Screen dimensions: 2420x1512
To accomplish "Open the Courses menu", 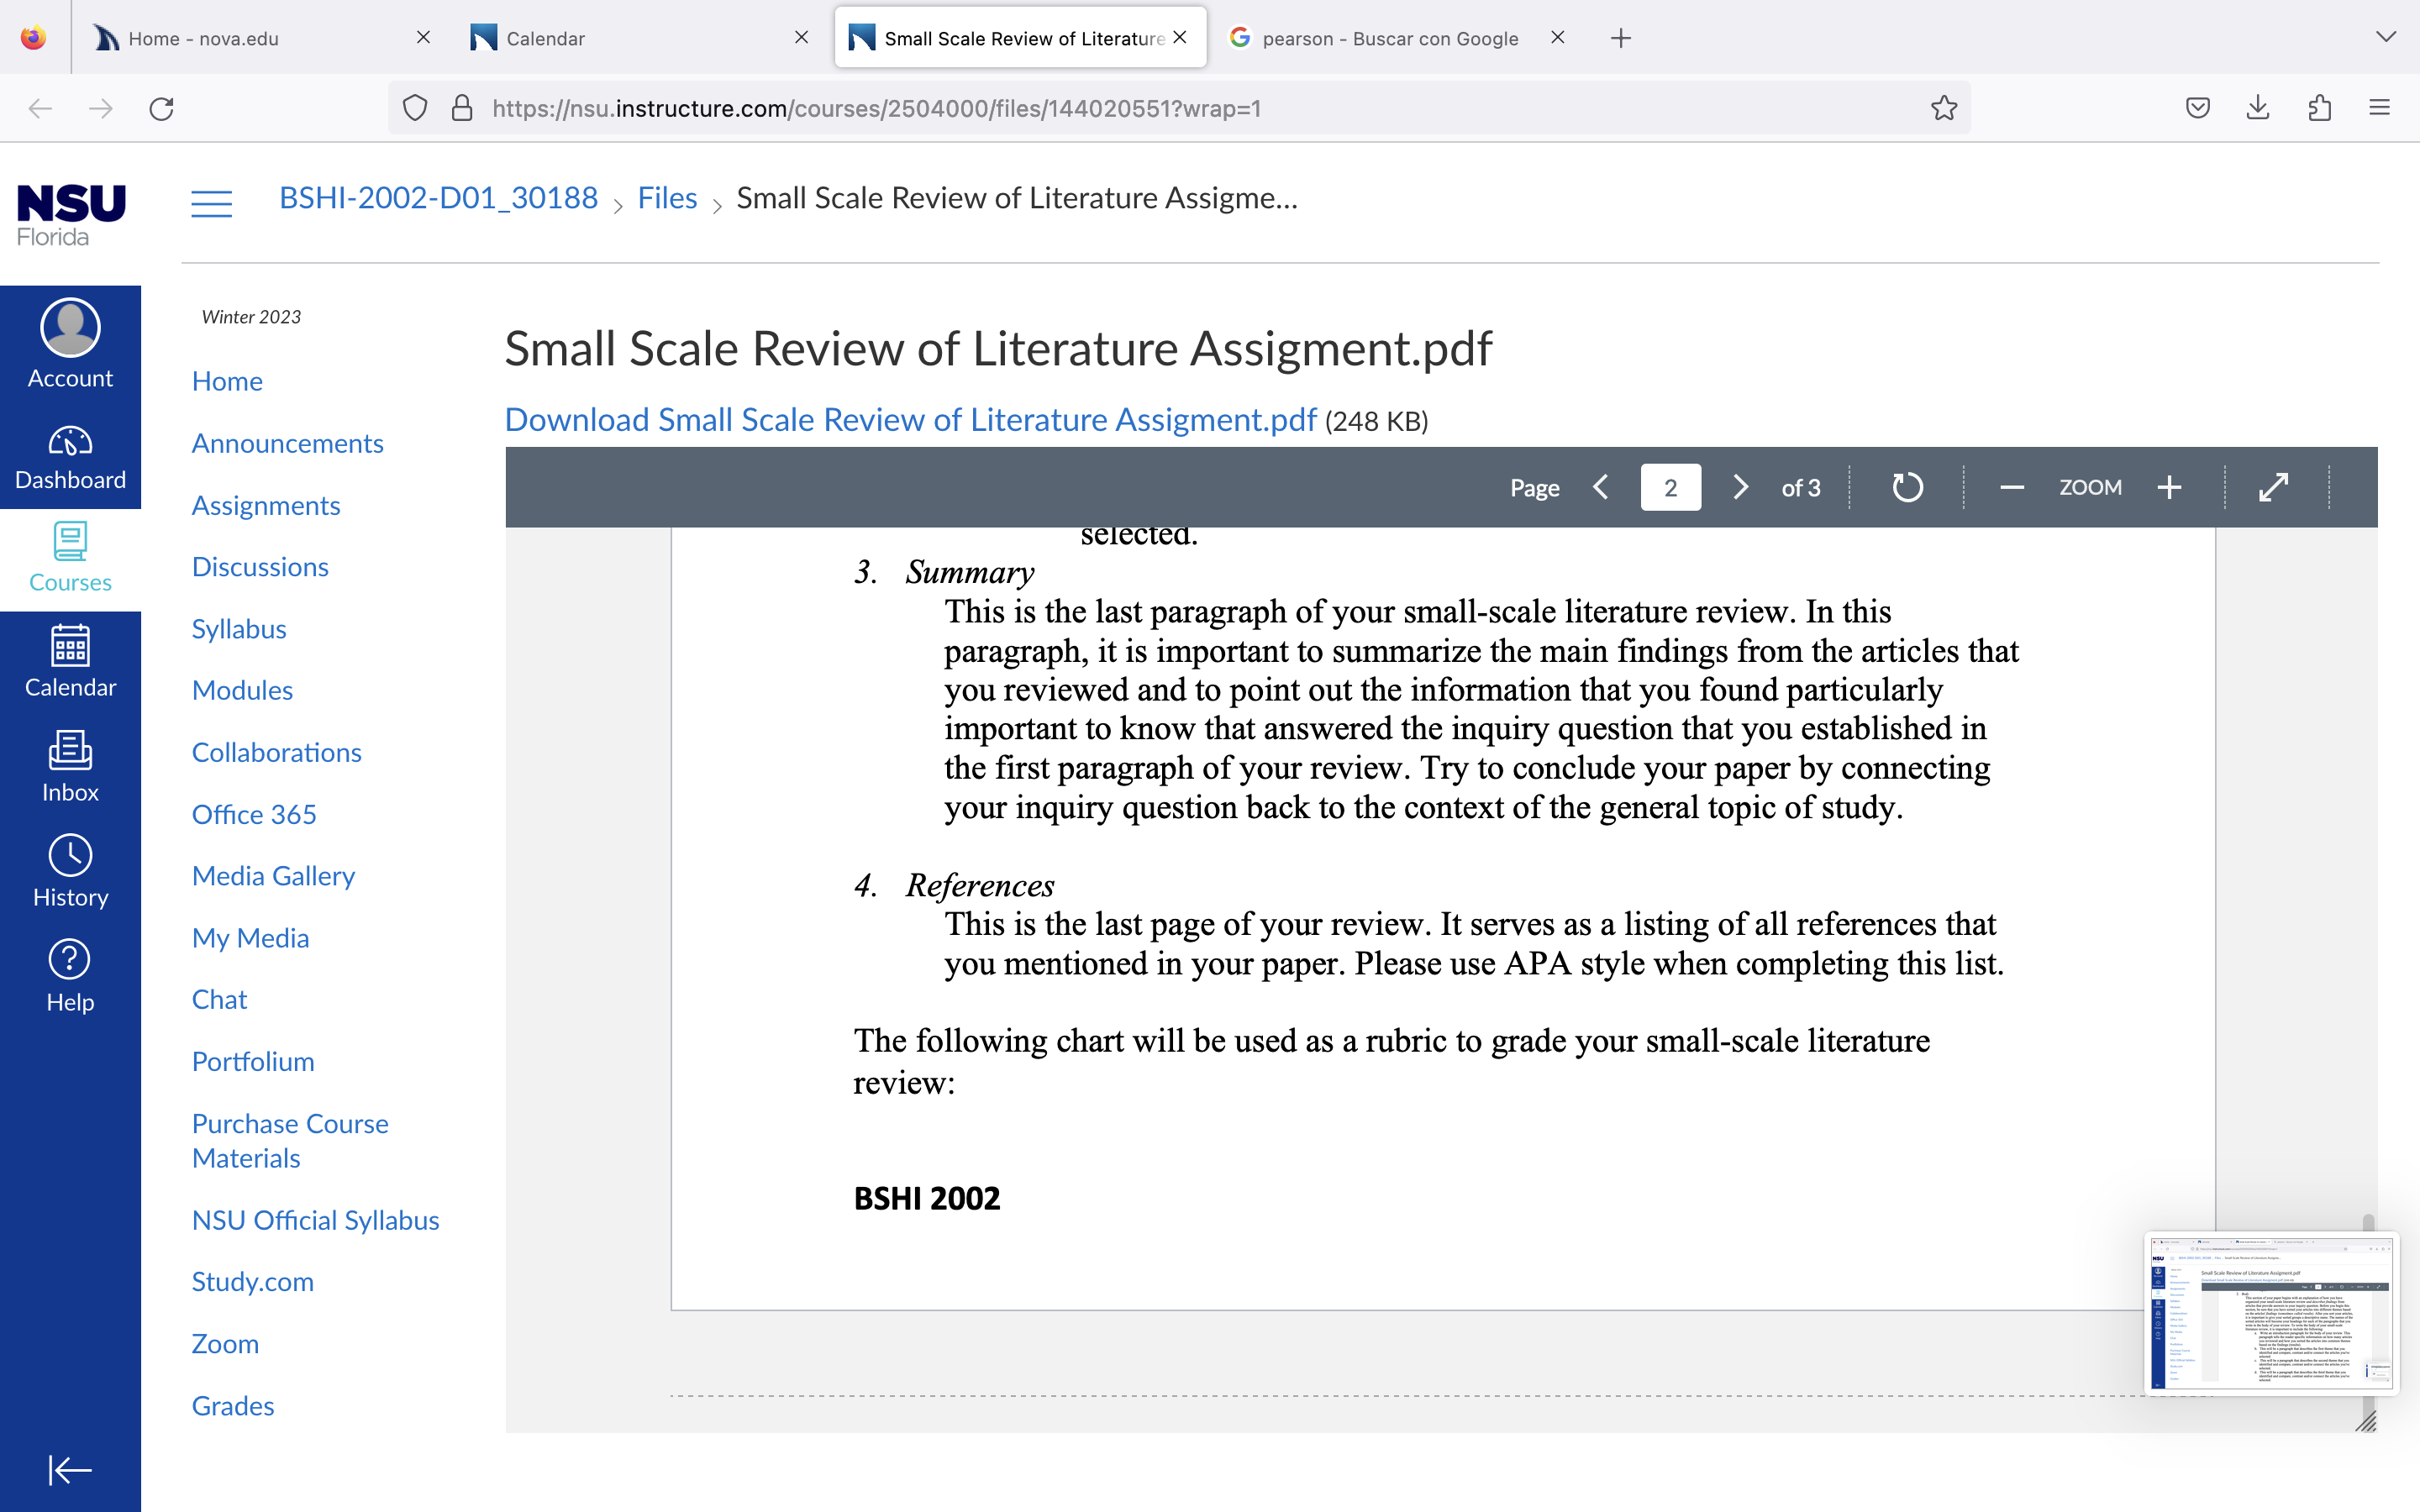I will [70, 558].
